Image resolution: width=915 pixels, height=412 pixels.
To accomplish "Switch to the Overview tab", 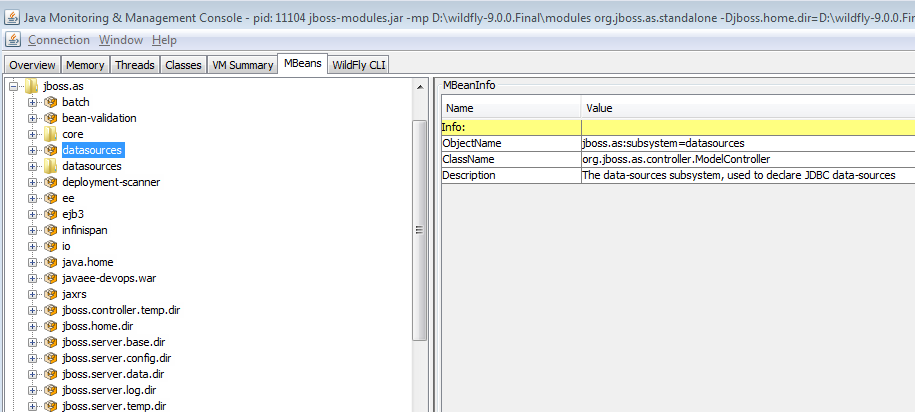I will pyautogui.click(x=32, y=65).
